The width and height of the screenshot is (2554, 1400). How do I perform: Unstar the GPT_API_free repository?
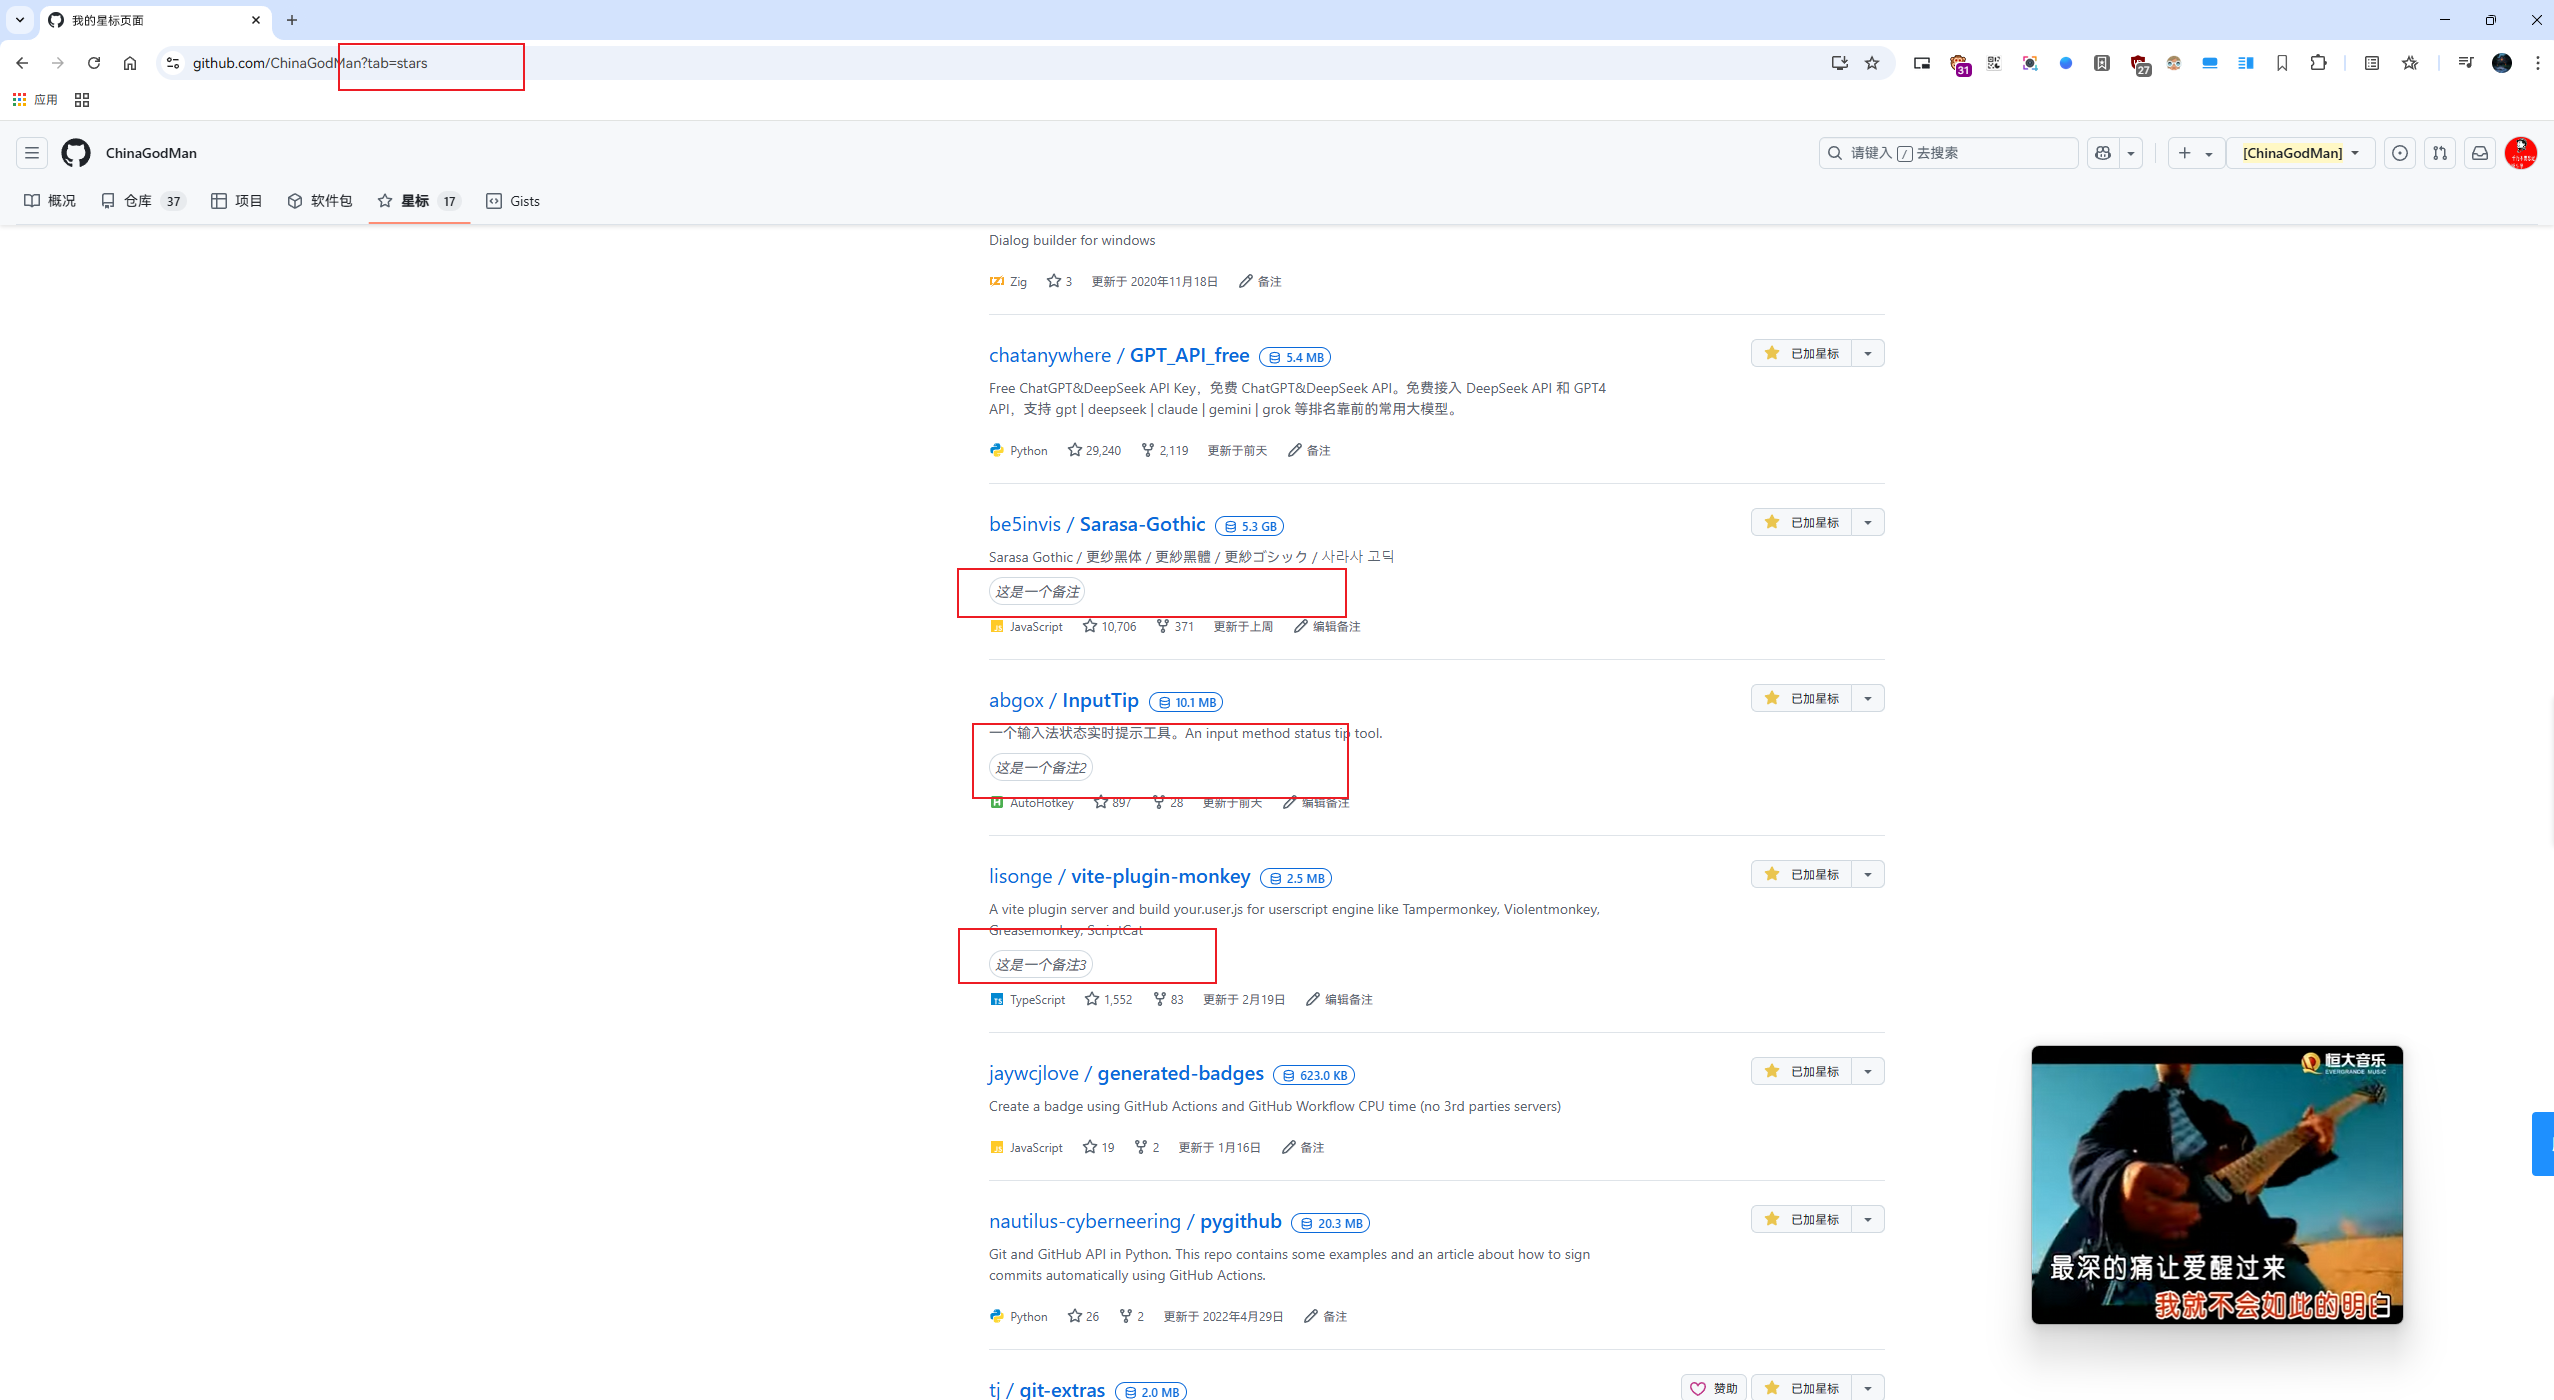tap(1801, 353)
